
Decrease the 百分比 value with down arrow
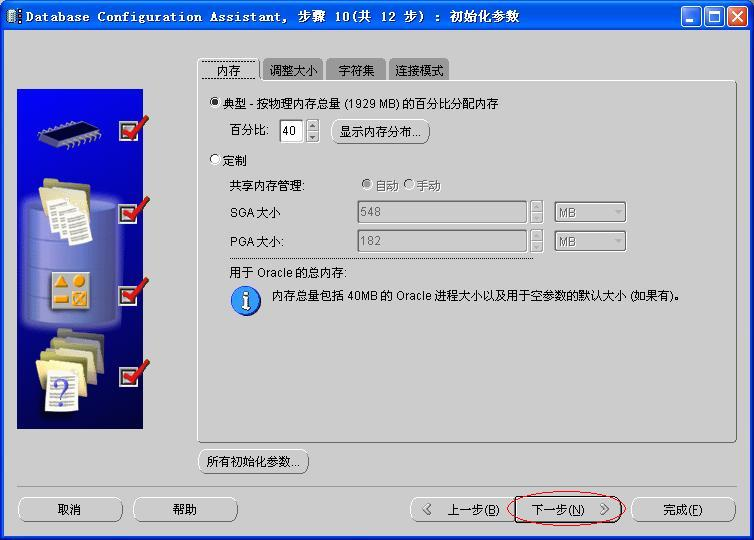(313, 137)
